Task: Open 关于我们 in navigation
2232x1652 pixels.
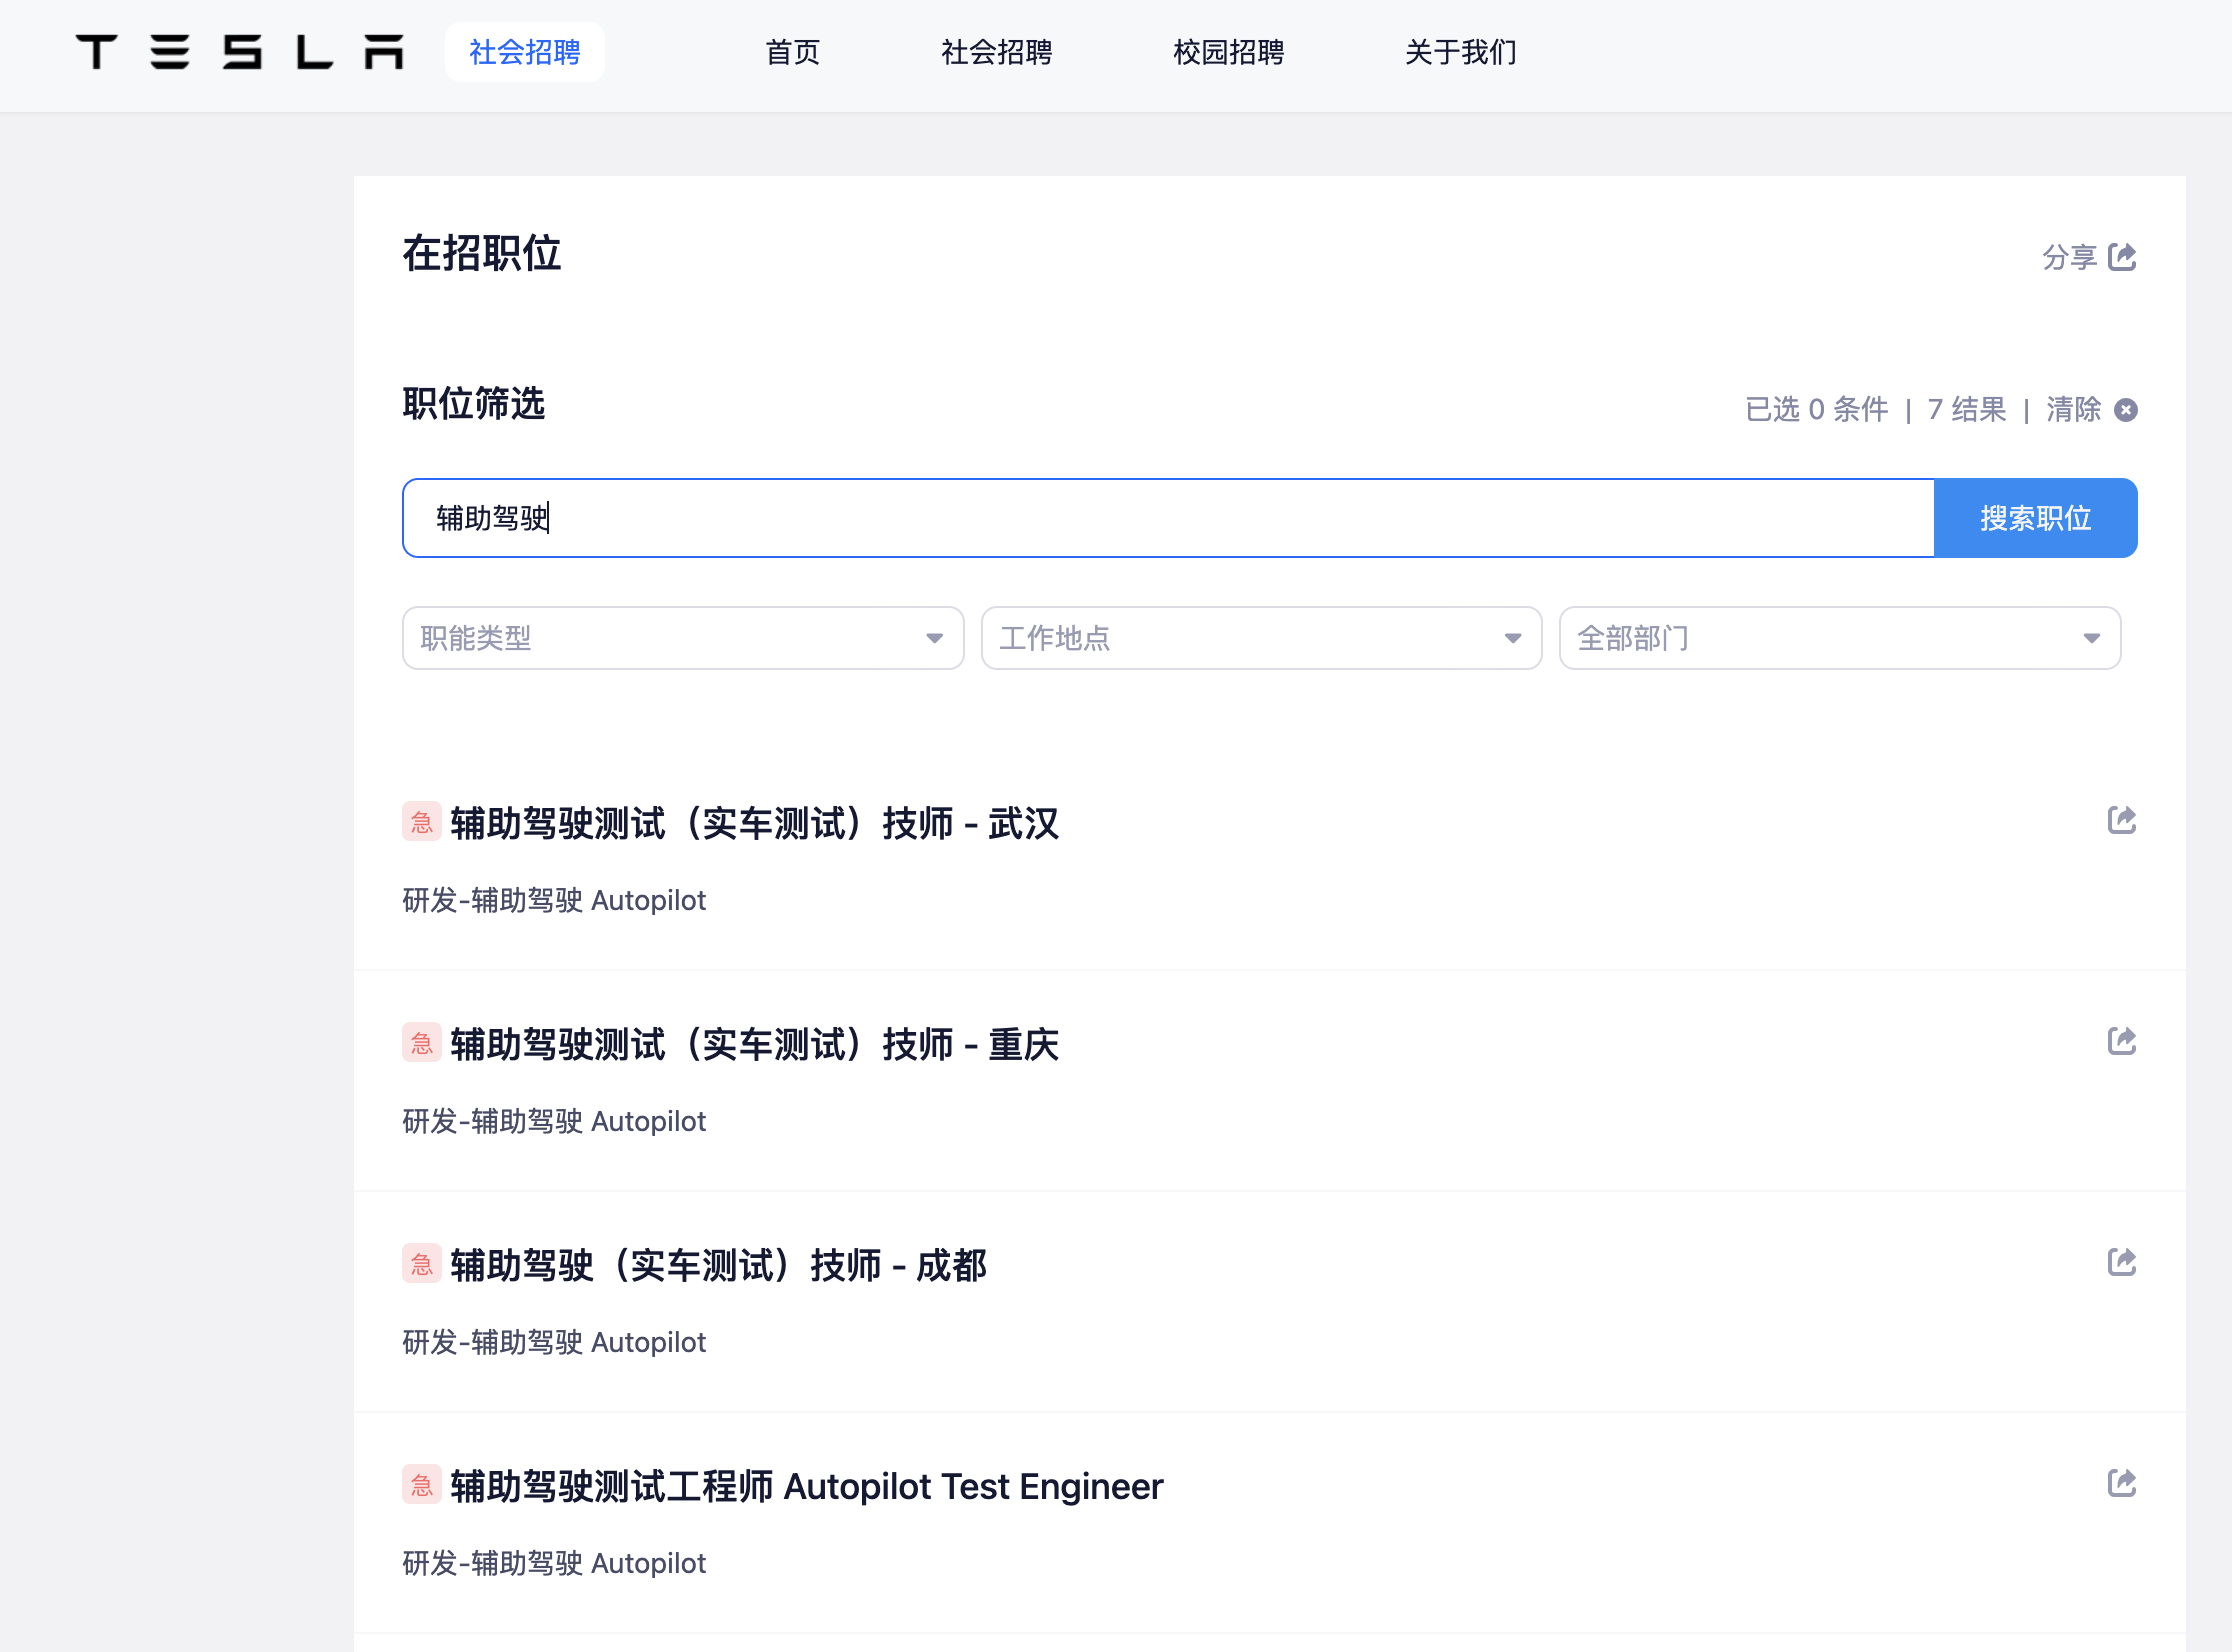Action: 1461,52
